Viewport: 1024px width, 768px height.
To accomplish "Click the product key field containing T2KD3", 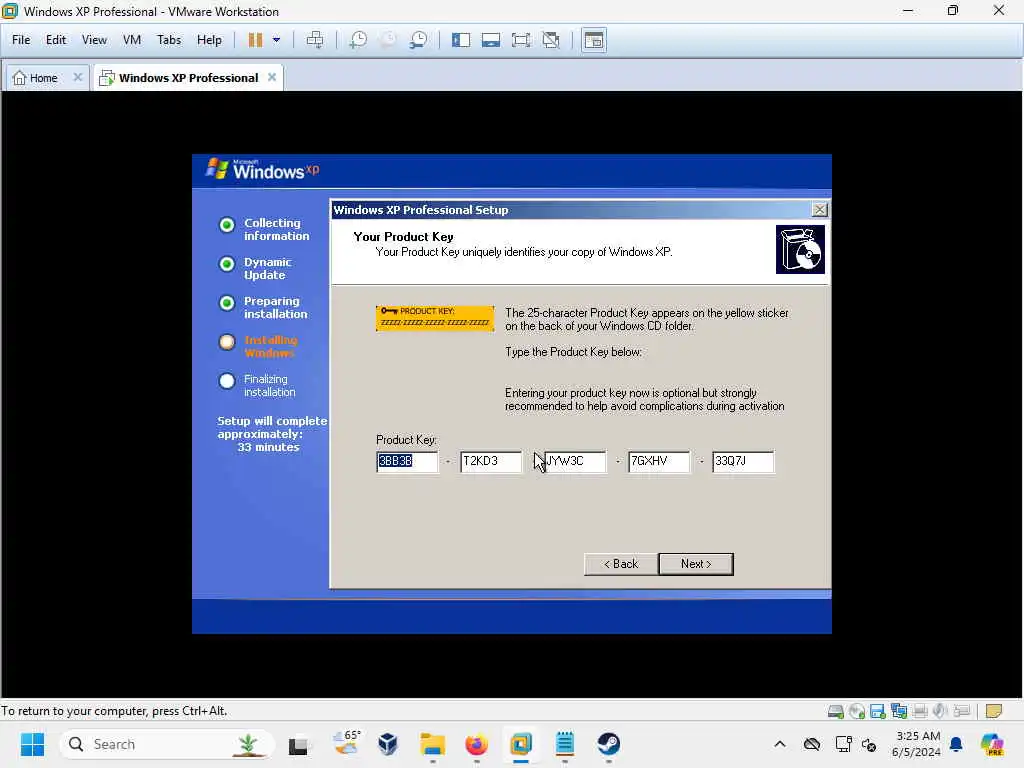I will pos(491,461).
